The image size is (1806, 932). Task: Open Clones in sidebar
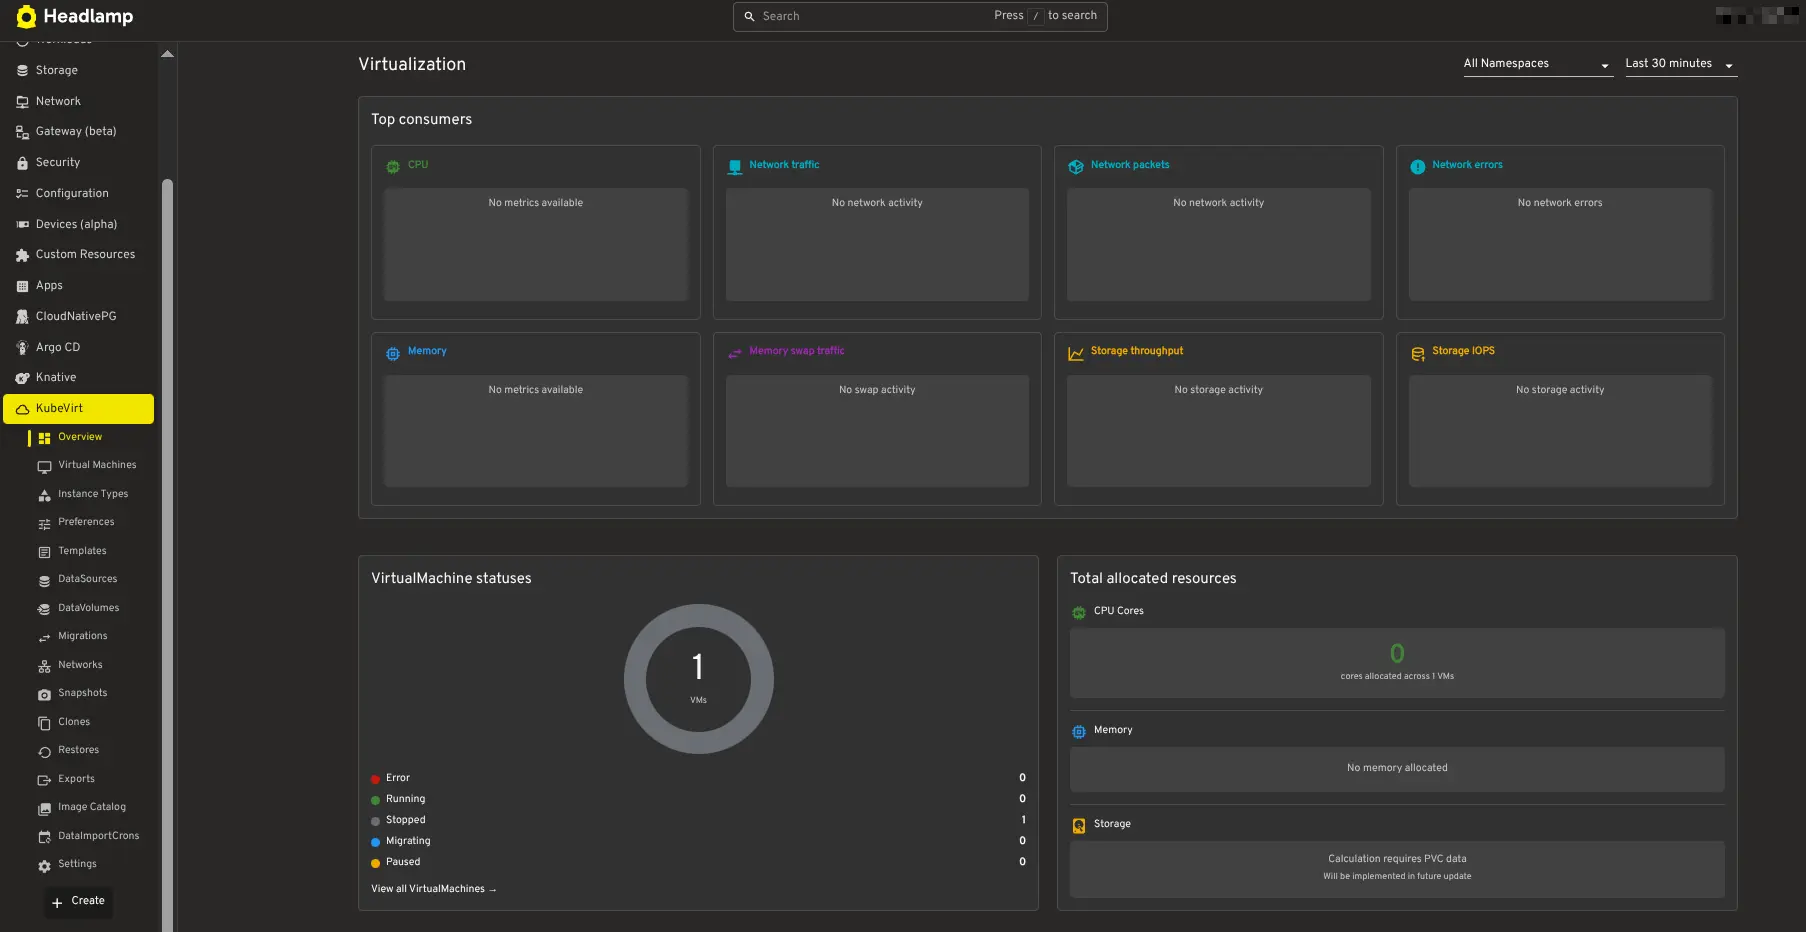tap(74, 722)
